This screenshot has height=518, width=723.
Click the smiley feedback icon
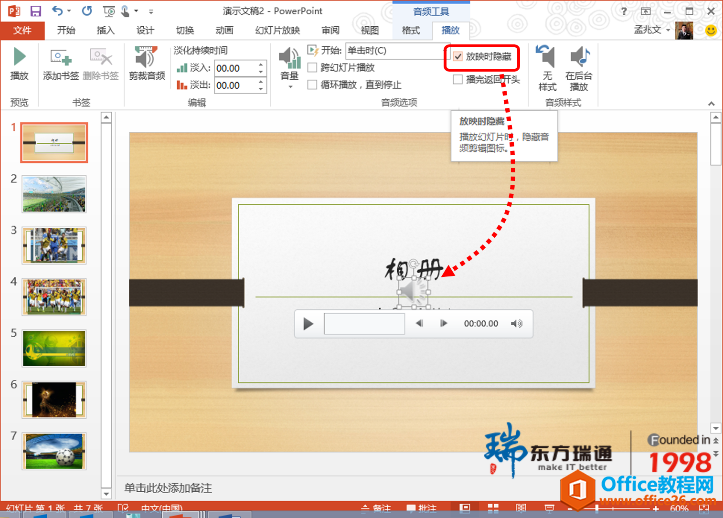pyautogui.click(x=711, y=30)
